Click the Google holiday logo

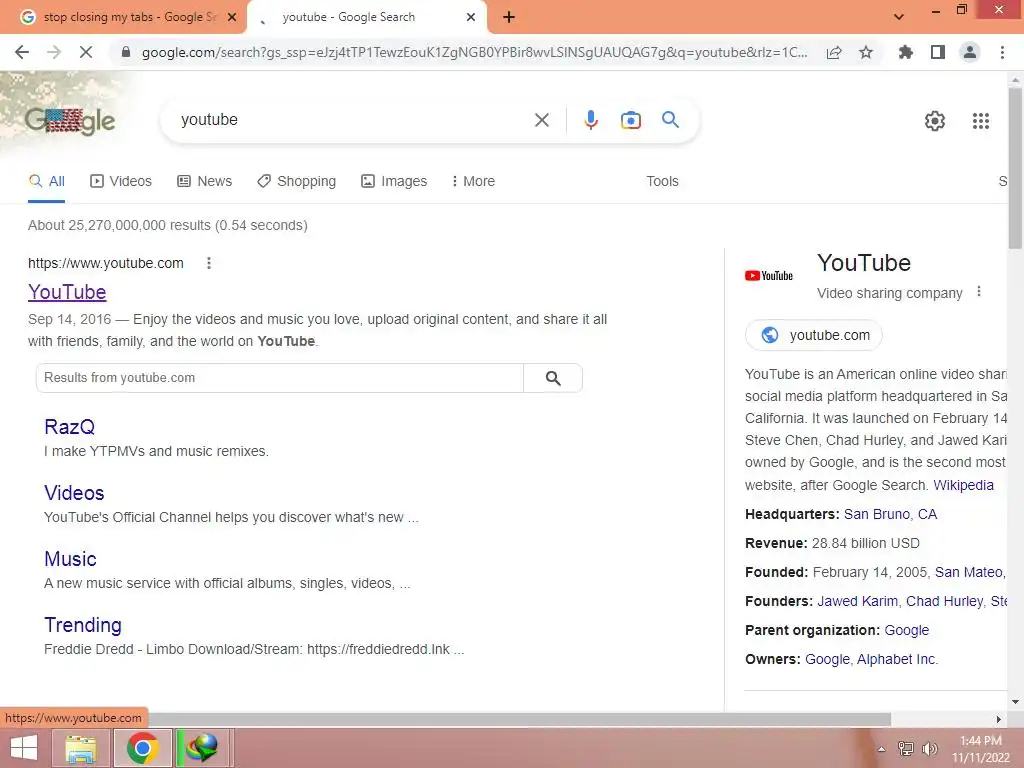[70, 121]
